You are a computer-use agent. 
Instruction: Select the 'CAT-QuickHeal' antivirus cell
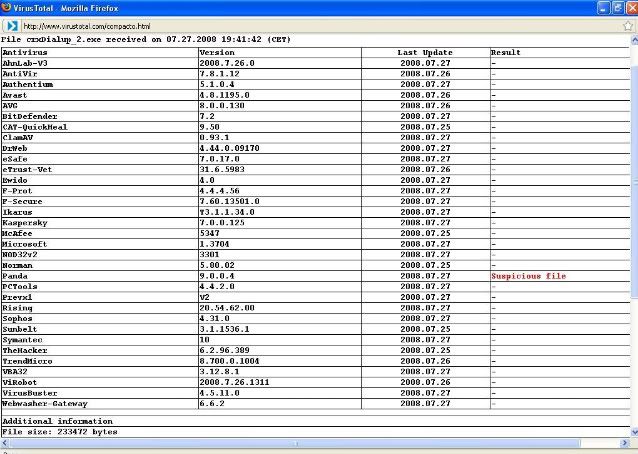[x=100, y=127]
